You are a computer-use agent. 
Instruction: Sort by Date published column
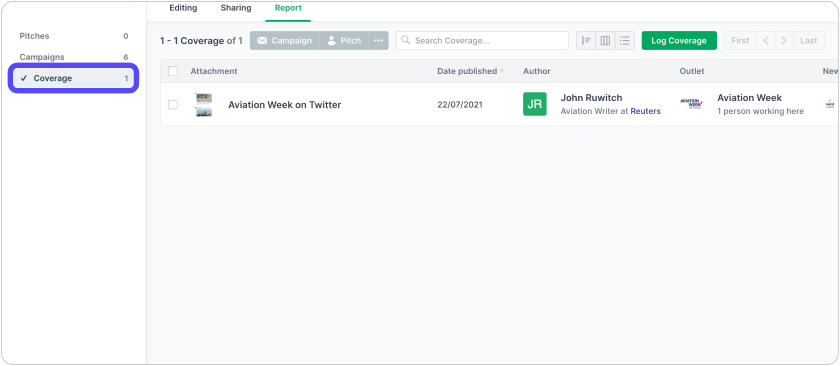[x=471, y=71]
